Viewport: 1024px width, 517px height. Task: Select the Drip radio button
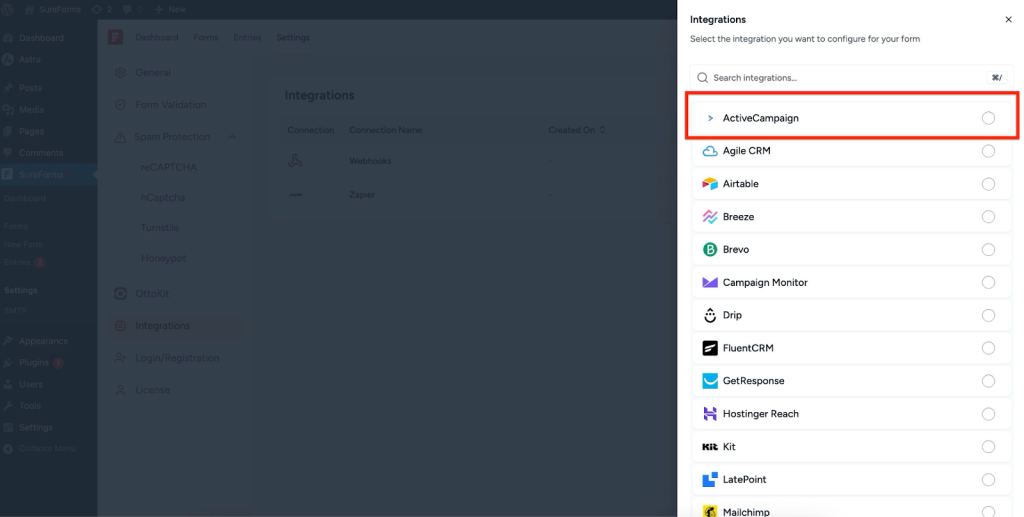[988, 315]
